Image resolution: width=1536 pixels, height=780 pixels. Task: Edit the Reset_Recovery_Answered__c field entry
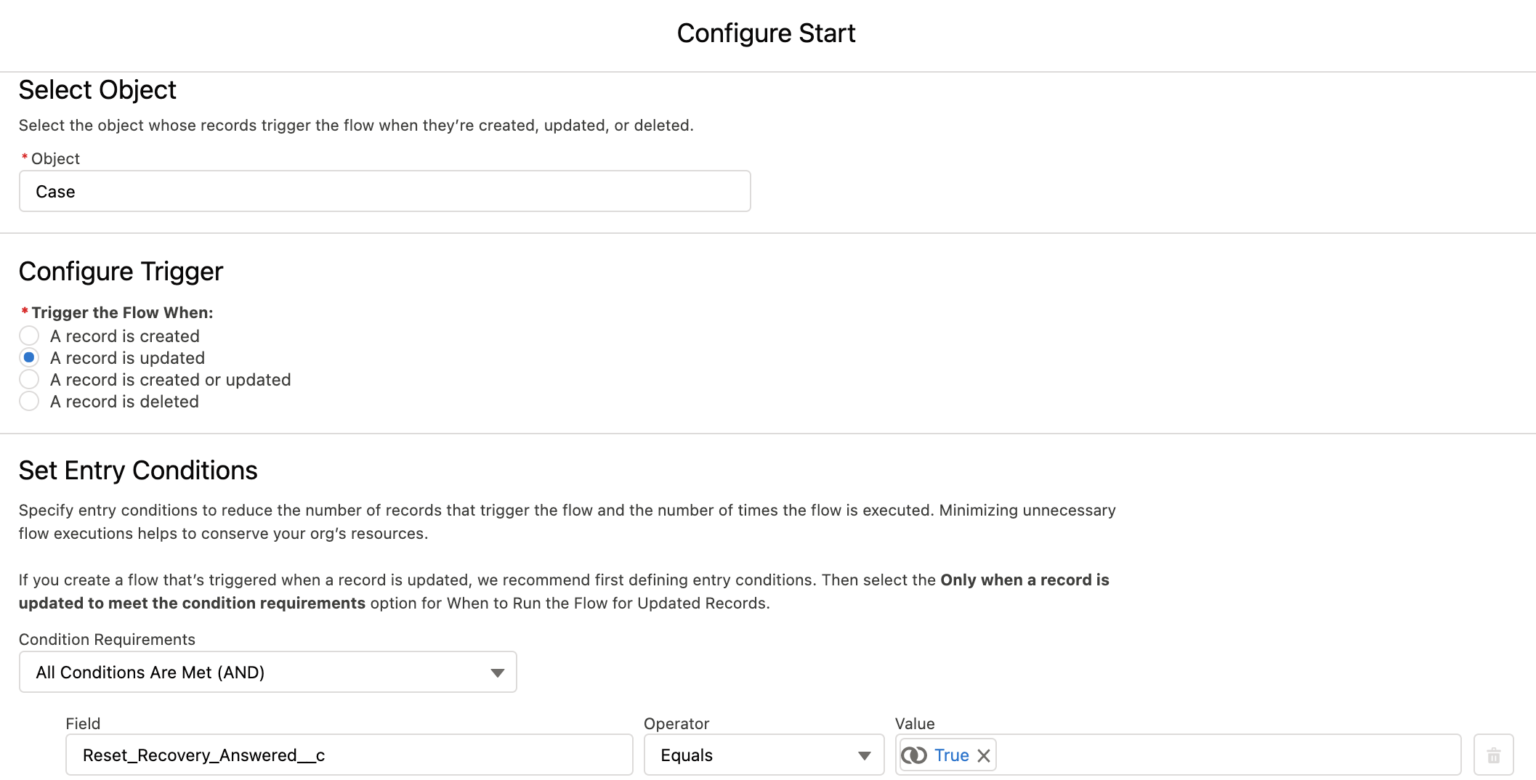click(x=348, y=755)
